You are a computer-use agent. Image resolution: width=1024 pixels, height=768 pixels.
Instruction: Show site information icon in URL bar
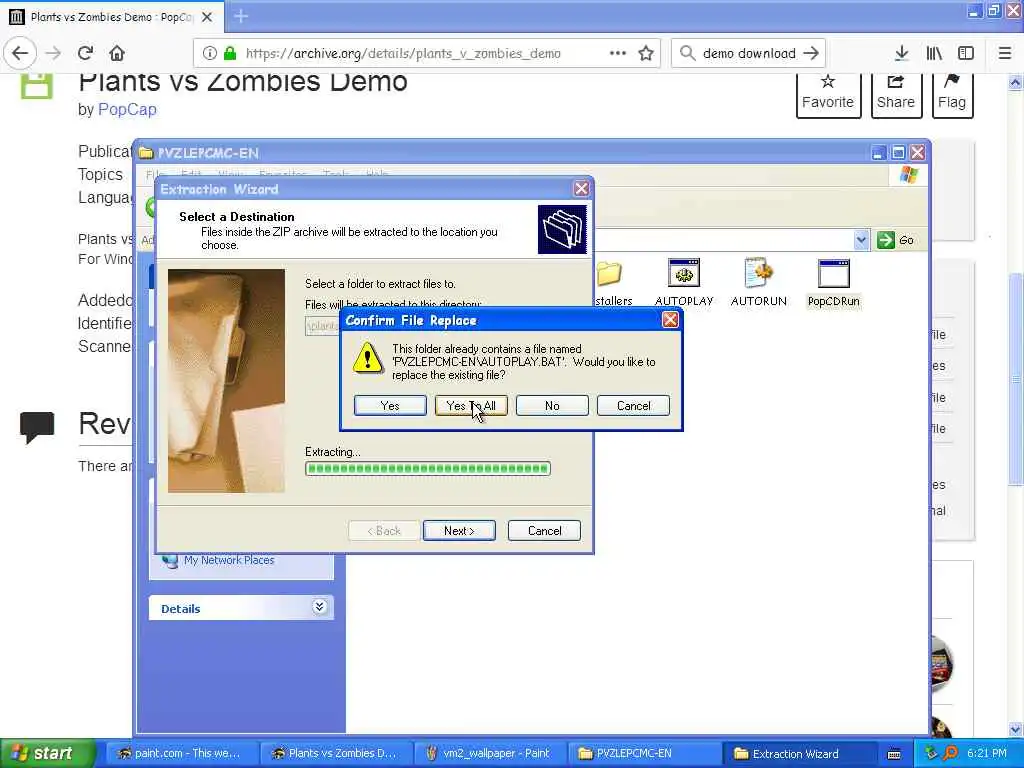click(210, 53)
